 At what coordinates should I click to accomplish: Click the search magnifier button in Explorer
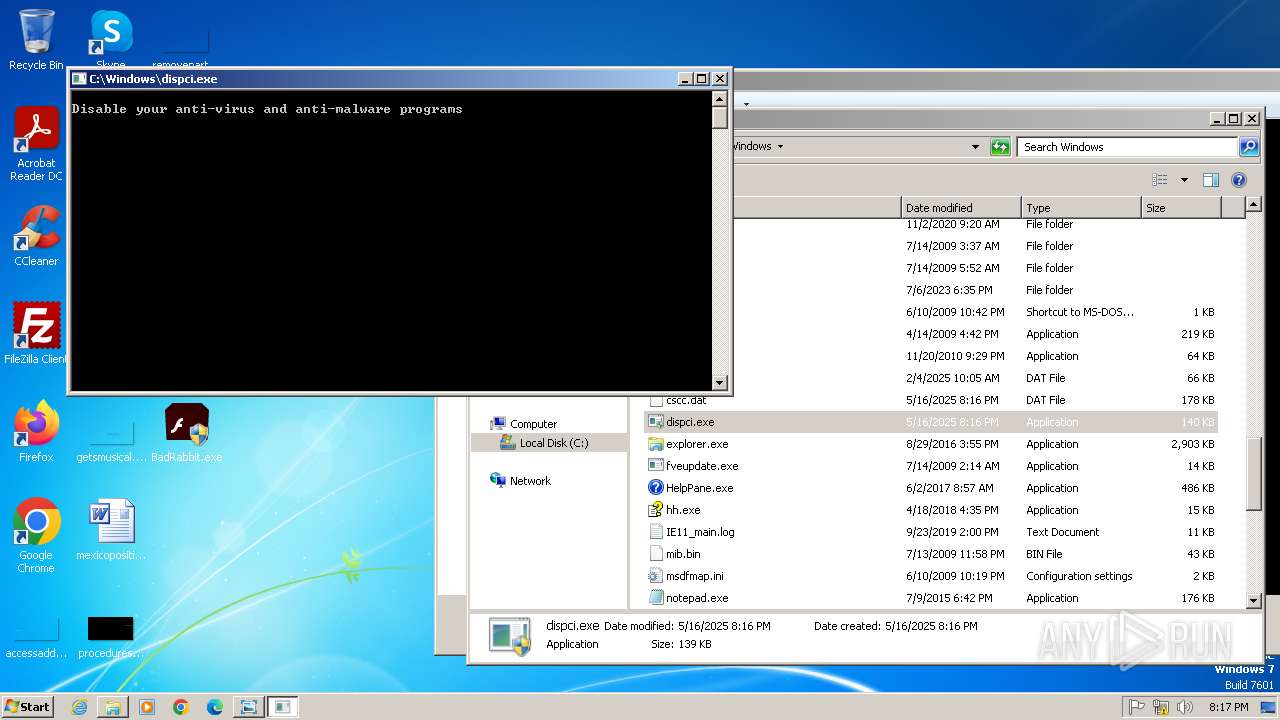(x=1249, y=147)
